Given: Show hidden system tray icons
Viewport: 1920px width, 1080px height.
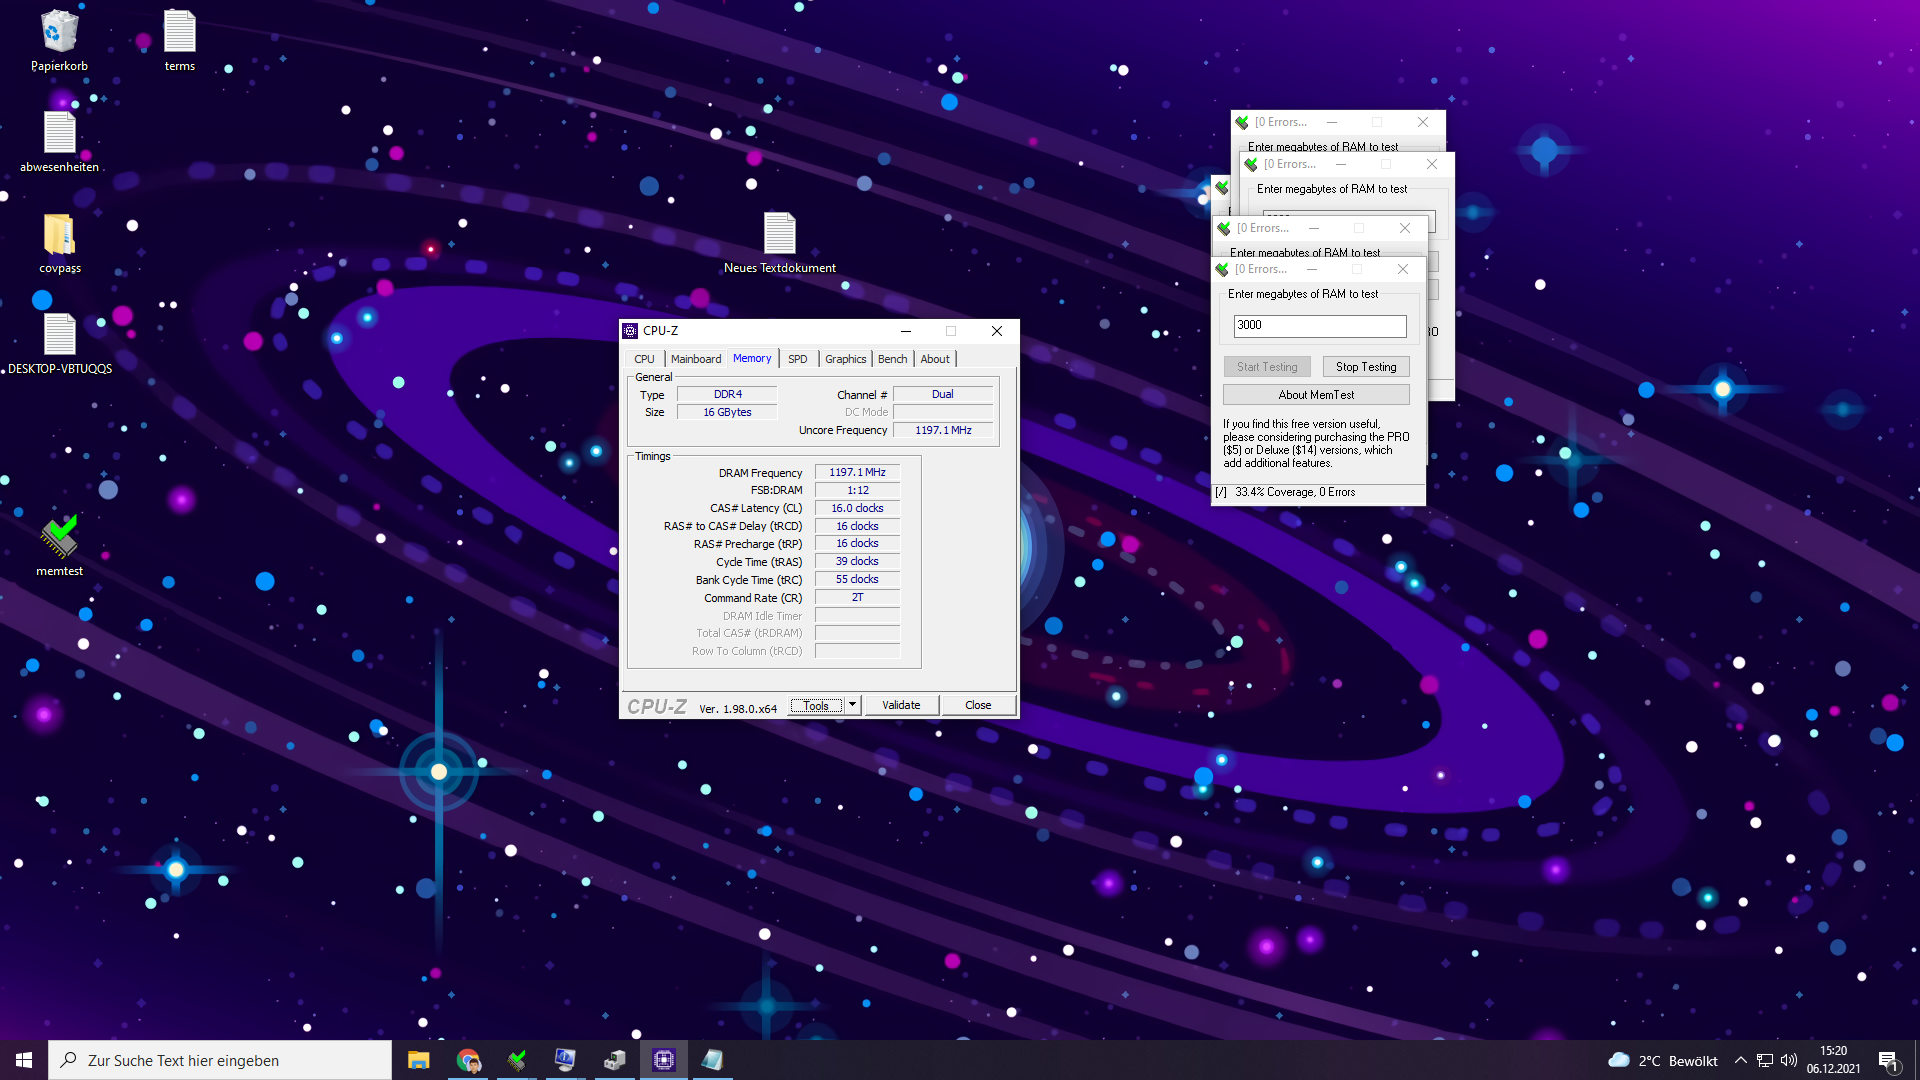Looking at the screenshot, I should (1740, 1060).
